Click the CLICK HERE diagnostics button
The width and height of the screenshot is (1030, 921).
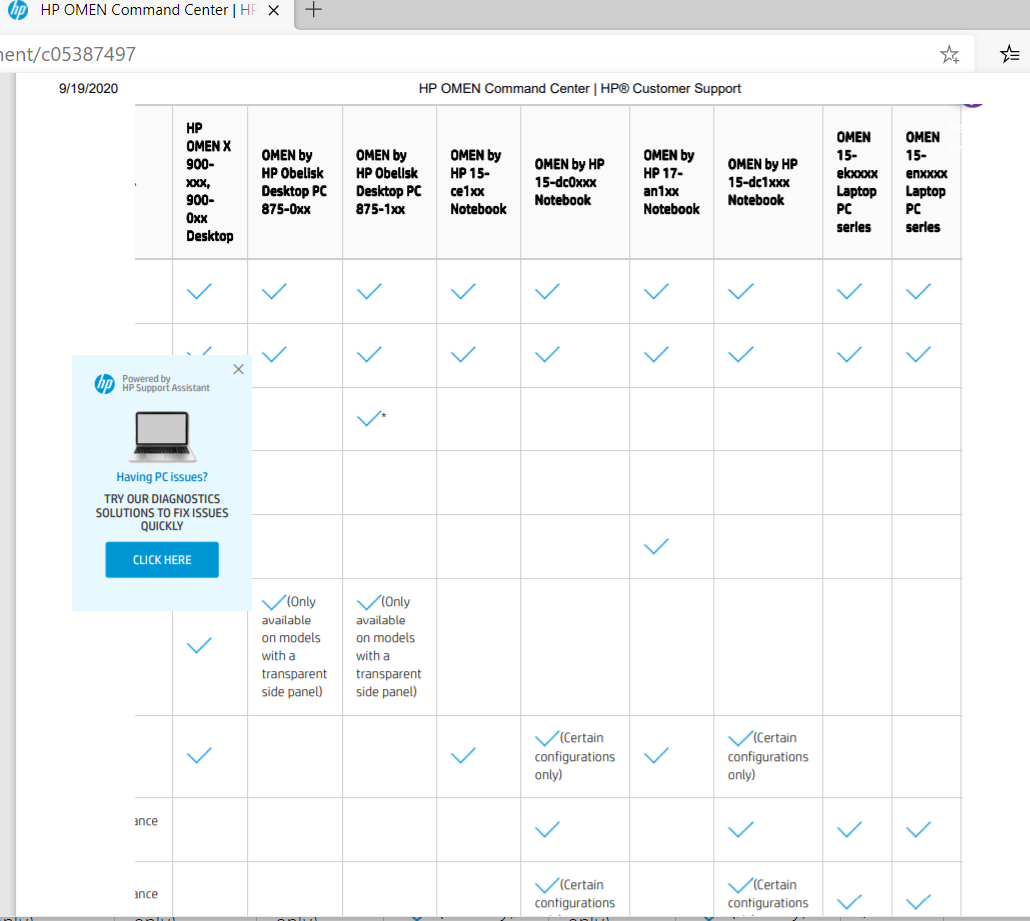[x=161, y=559]
